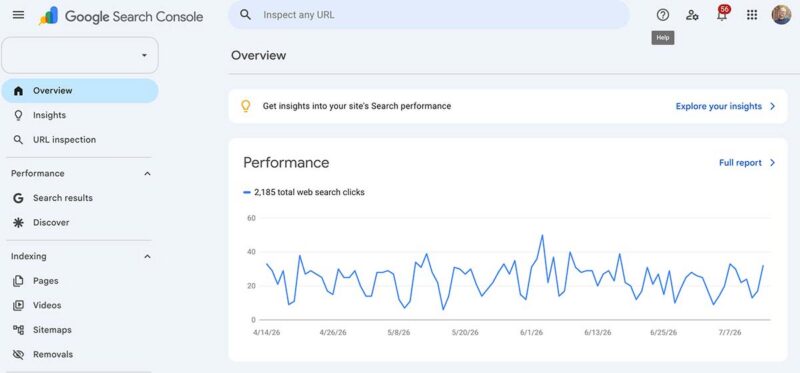Open Removals in the sidebar
800x373 pixels.
click(x=80, y=354)
